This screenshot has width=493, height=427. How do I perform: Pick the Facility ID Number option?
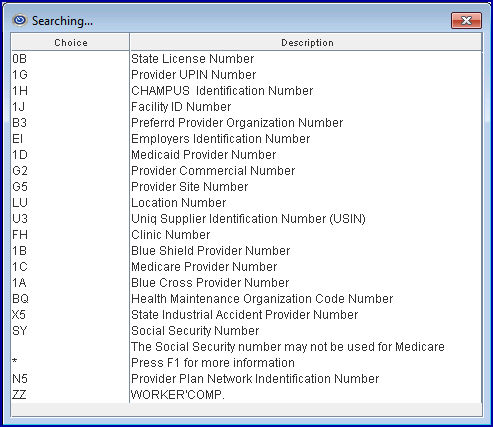pos(247,107)
